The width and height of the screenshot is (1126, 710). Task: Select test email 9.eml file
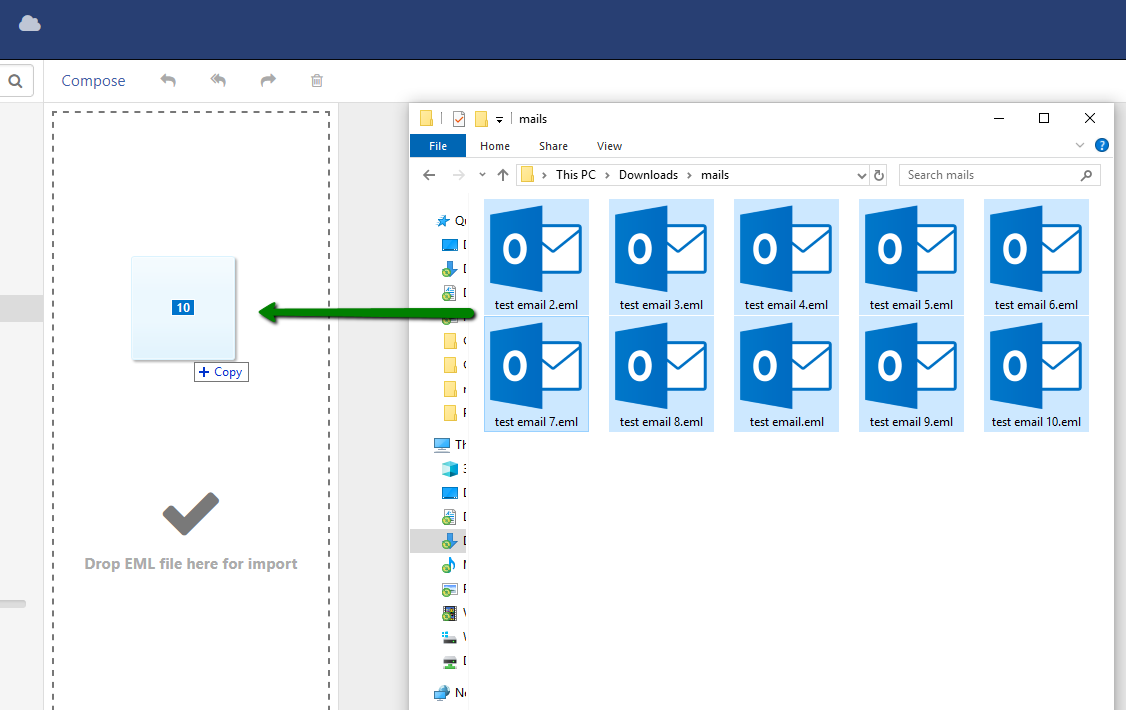tap(911, 374)
